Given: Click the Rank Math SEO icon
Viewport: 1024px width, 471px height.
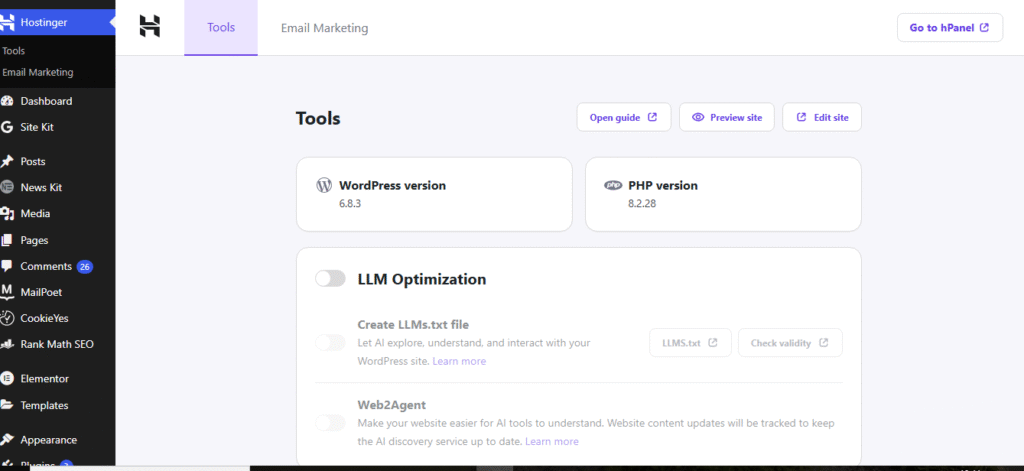Looking at the screenshot, I should tap(7, 344).
